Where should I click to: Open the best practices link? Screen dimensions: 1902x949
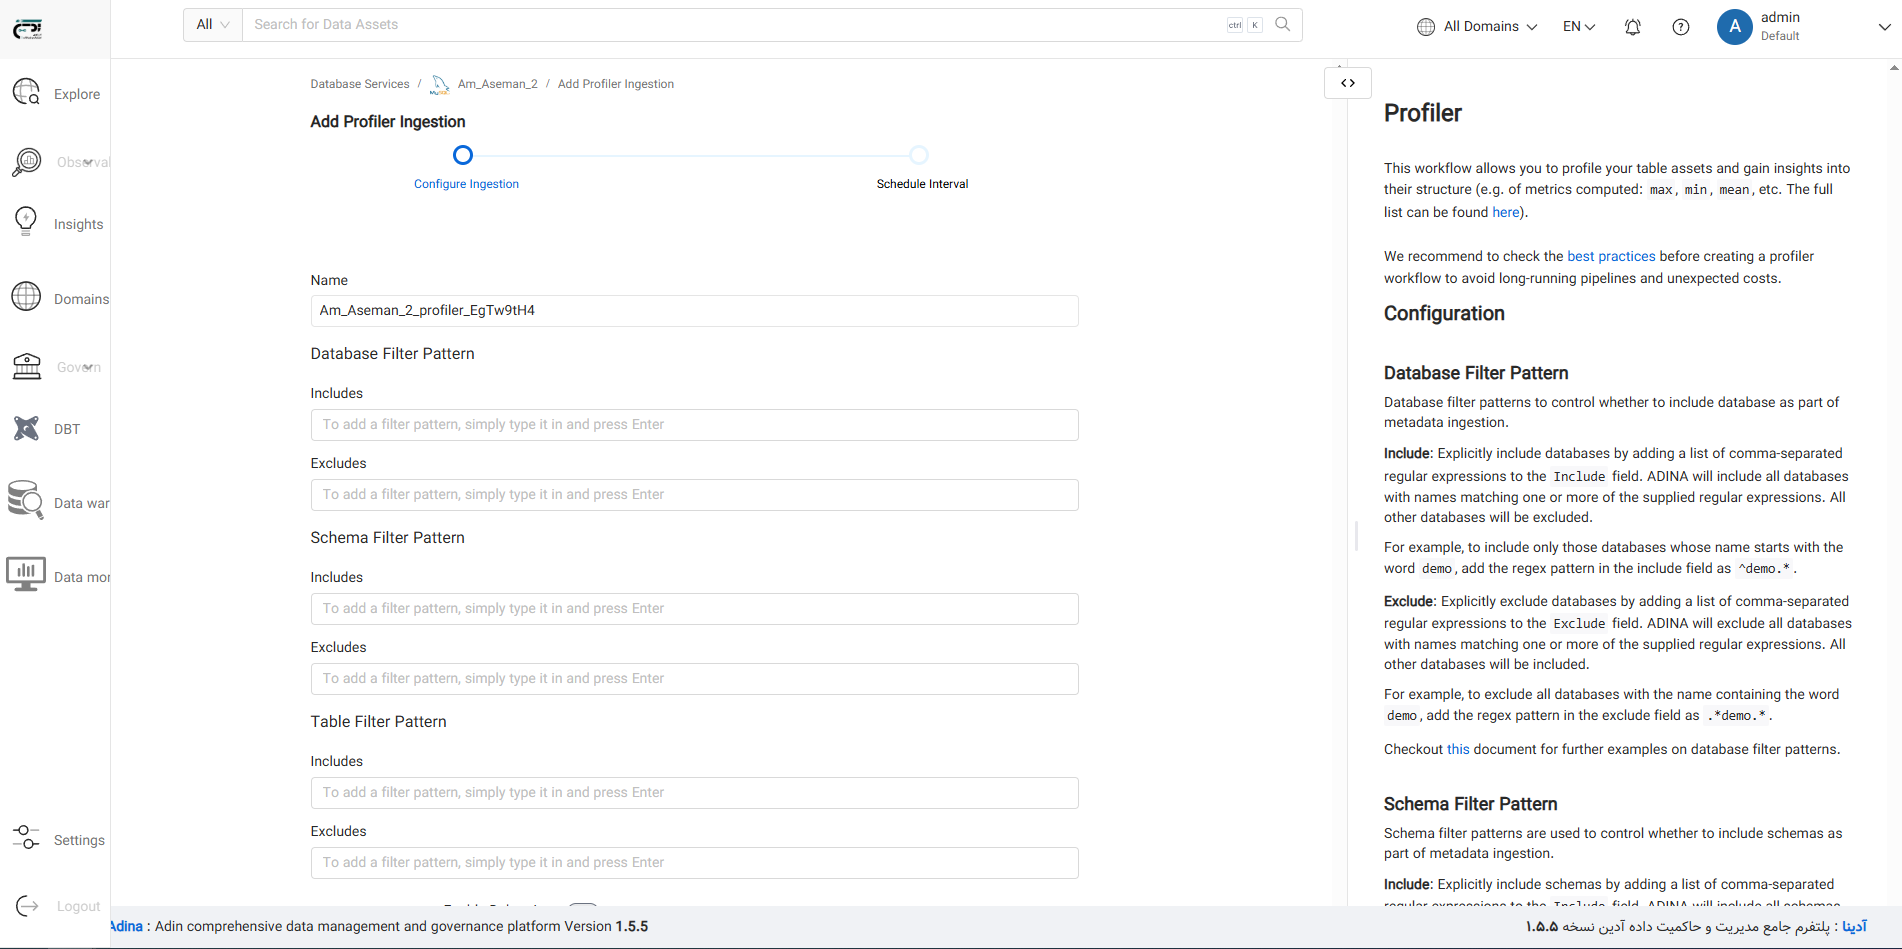coord(1610,256)
